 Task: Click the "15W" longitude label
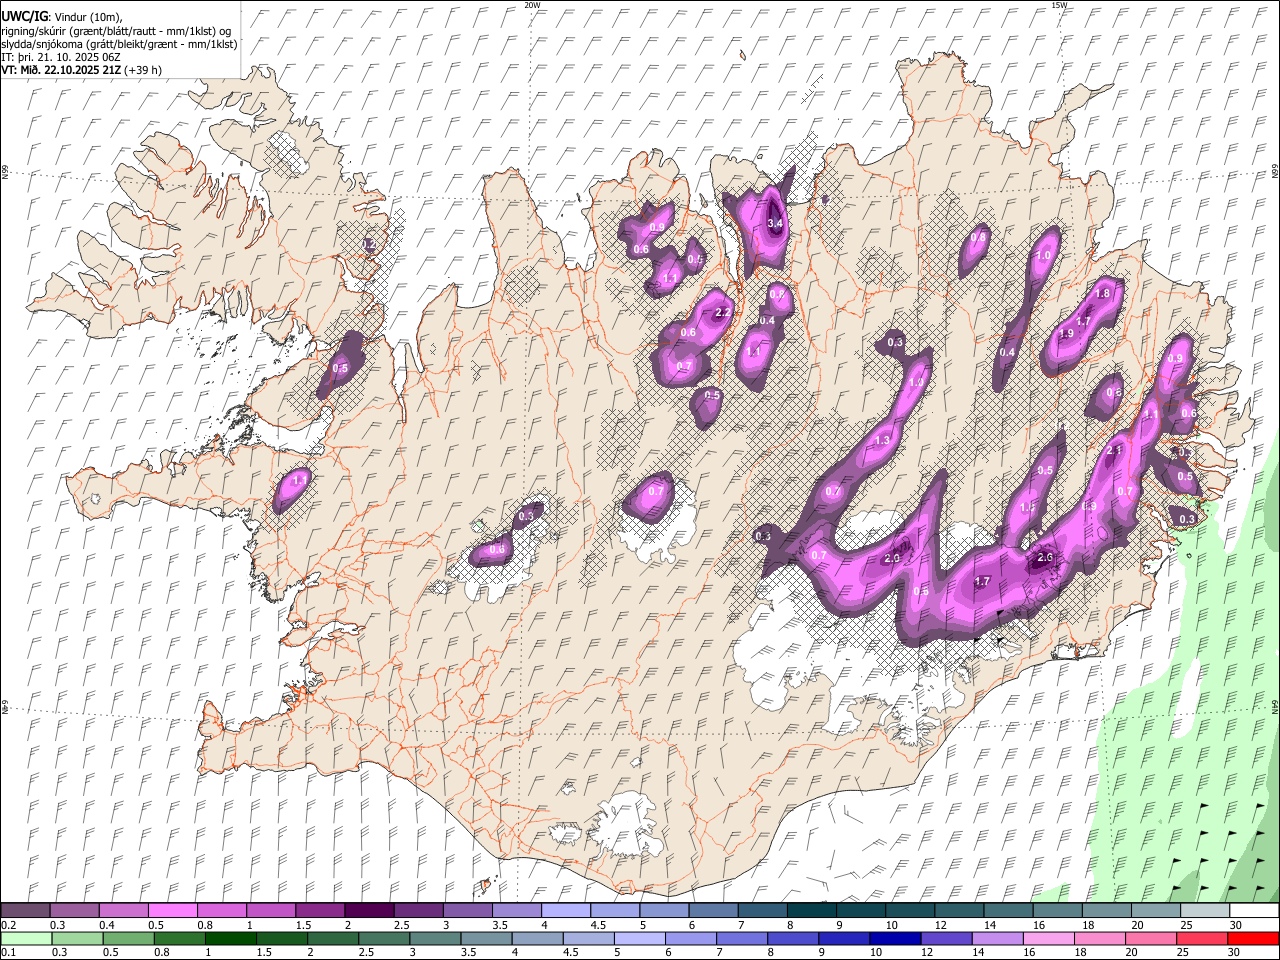(x=1059, y=5)
